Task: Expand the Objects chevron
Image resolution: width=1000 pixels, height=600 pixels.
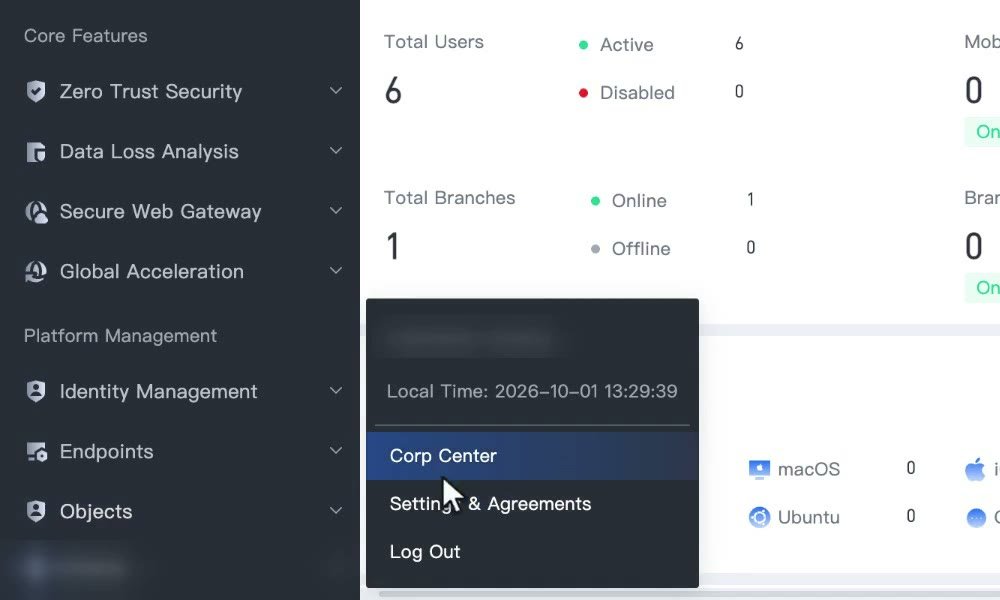Action: pos(335,510)
